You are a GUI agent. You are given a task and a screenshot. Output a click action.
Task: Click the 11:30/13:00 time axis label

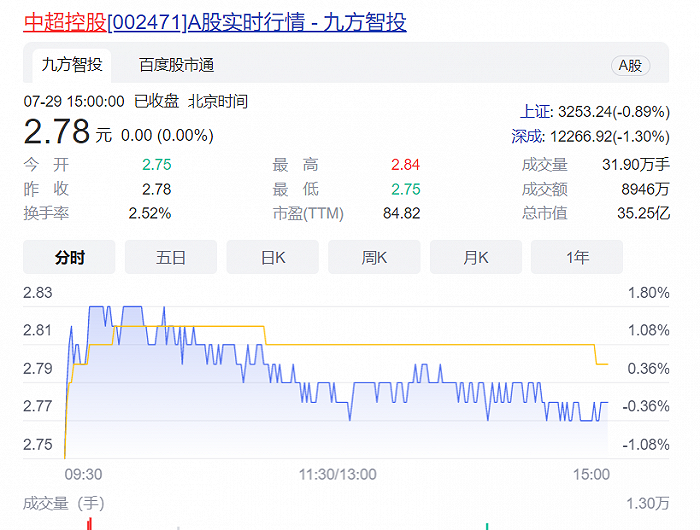338,474
